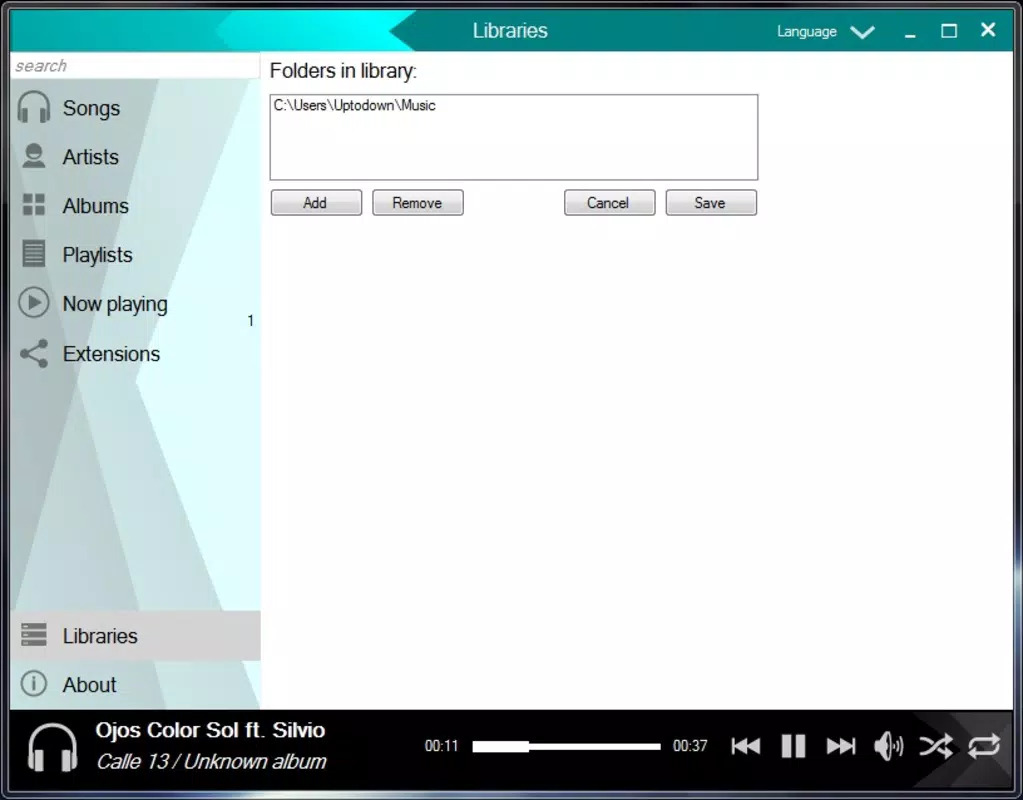The width and height of the screenshot is (1023, 800).
Task: Select C:\Users\Uptodown\Music folder entry
Action: pos(354,105)
